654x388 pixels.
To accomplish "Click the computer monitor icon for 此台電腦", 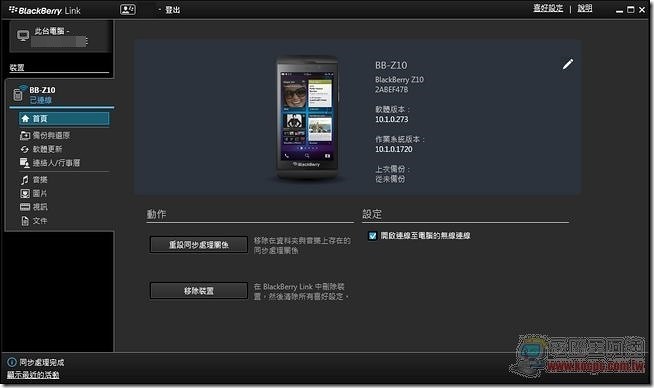I will (23, 36).
